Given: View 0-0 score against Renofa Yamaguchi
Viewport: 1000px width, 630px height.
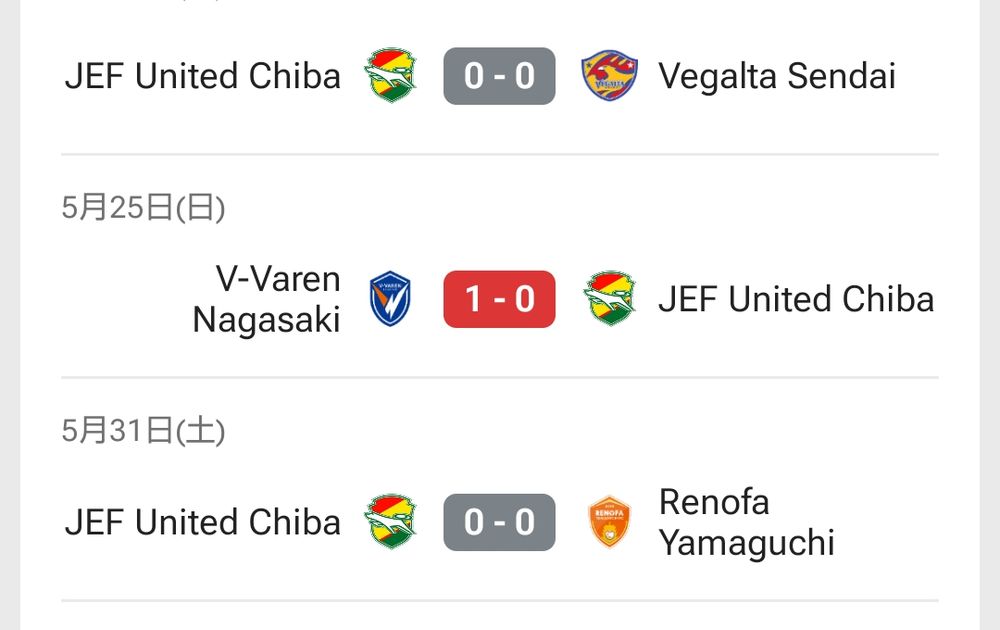Looking at the screenshot, I should point(499,522).
